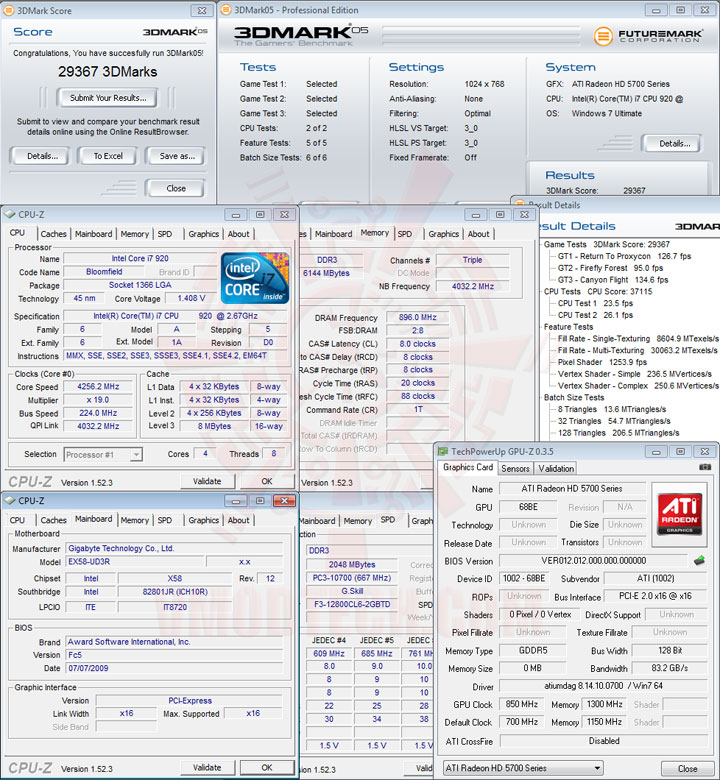Screen dimensions: 720x780
Task: Close the Motherboard CPU-Z window with red X
Action: pos(285,500)
